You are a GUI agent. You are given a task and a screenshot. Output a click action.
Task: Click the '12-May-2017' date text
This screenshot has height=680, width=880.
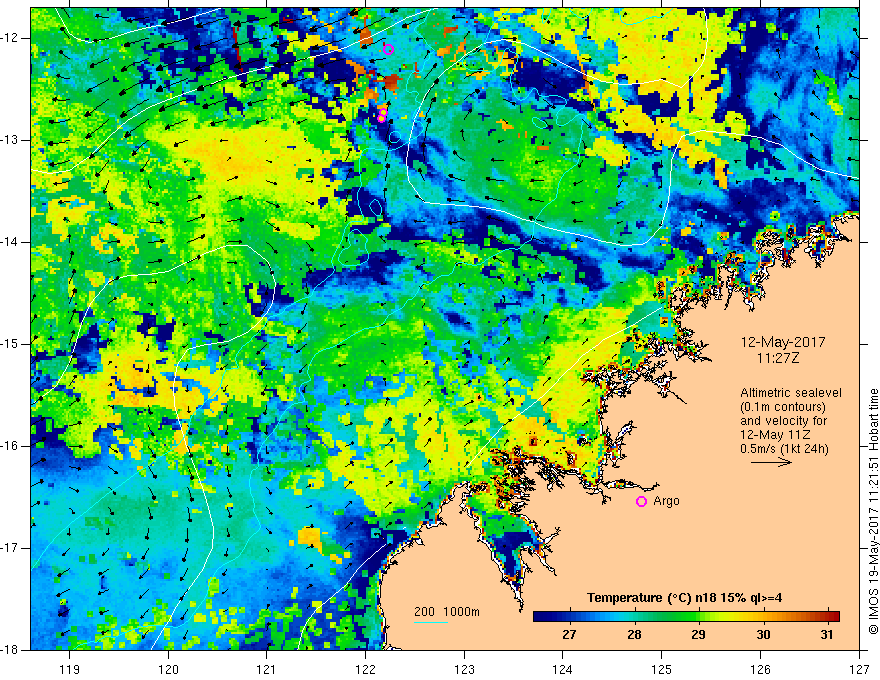click(782, 342)
